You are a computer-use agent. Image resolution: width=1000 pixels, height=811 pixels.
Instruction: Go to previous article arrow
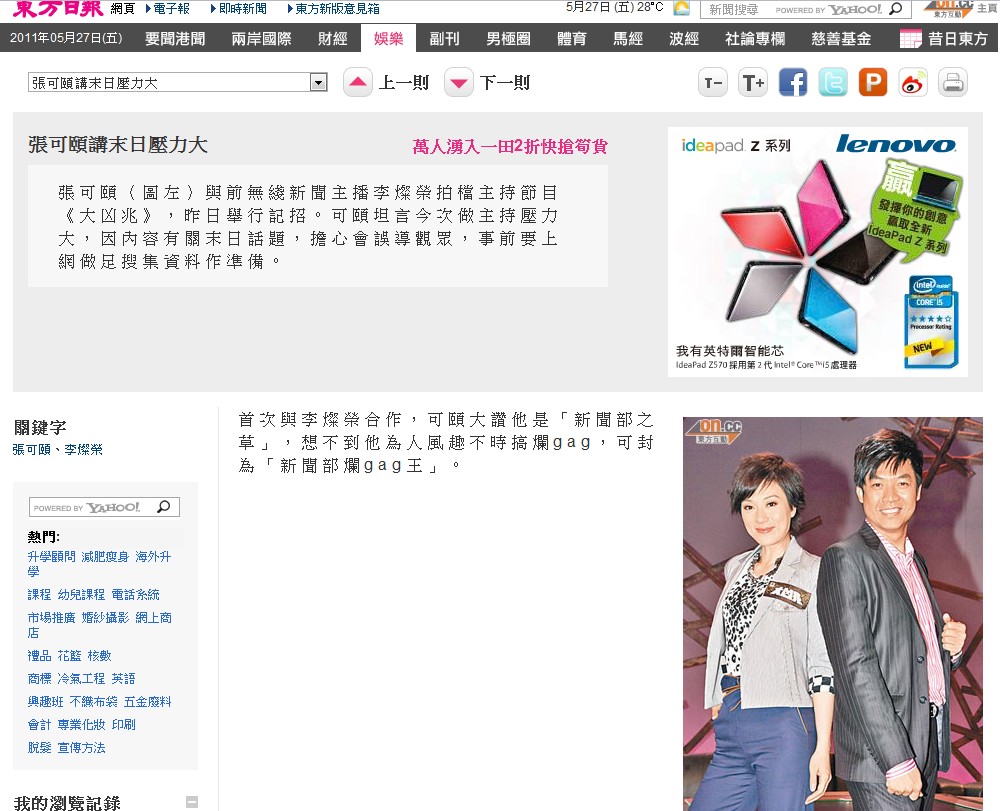[x=358, y=82]
